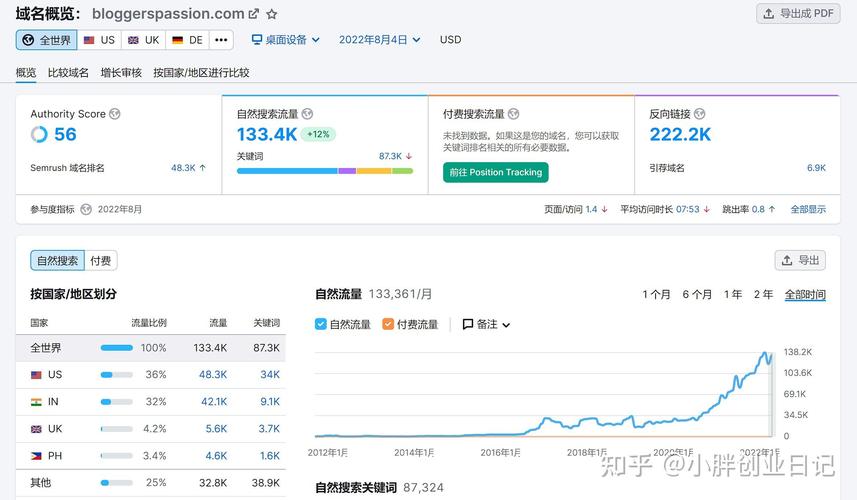Select the 6 个月 time range

697,295
